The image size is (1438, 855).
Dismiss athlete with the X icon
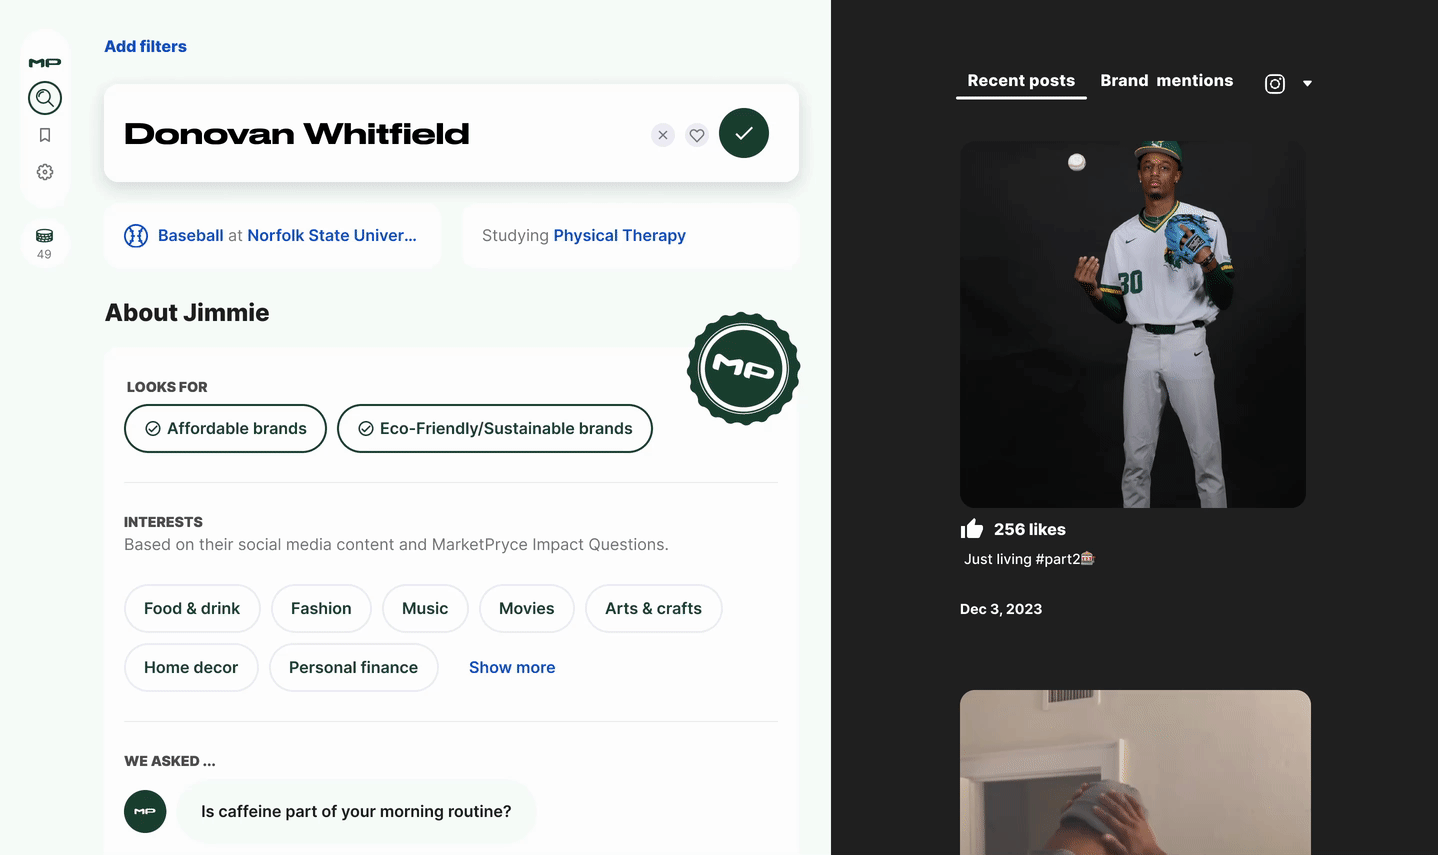coord(663,135)
